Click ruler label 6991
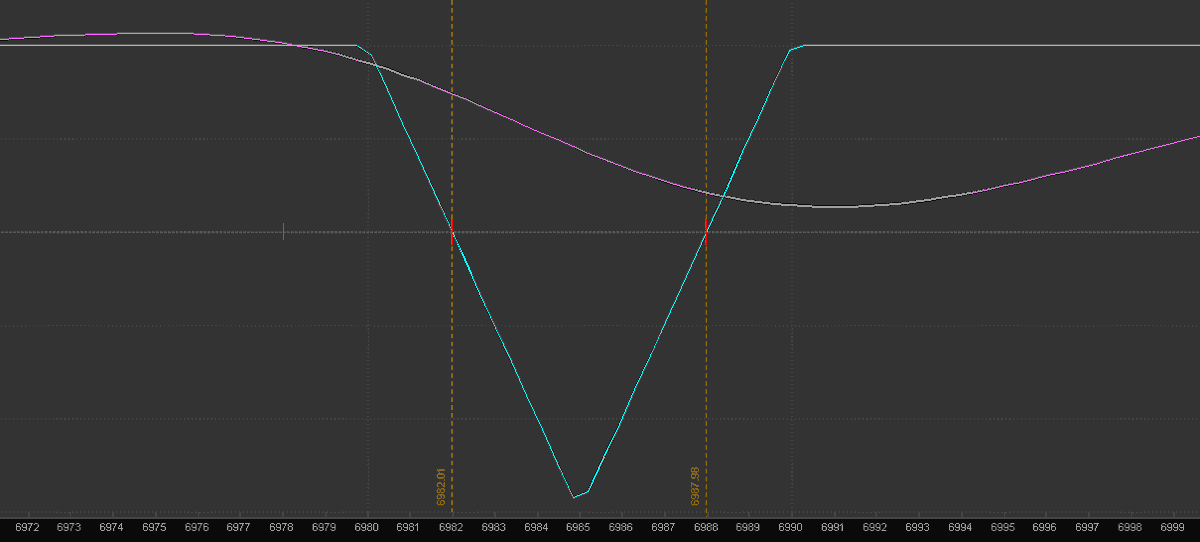The width and height of the screenshot is (1200, 542). tap(833, 527)
